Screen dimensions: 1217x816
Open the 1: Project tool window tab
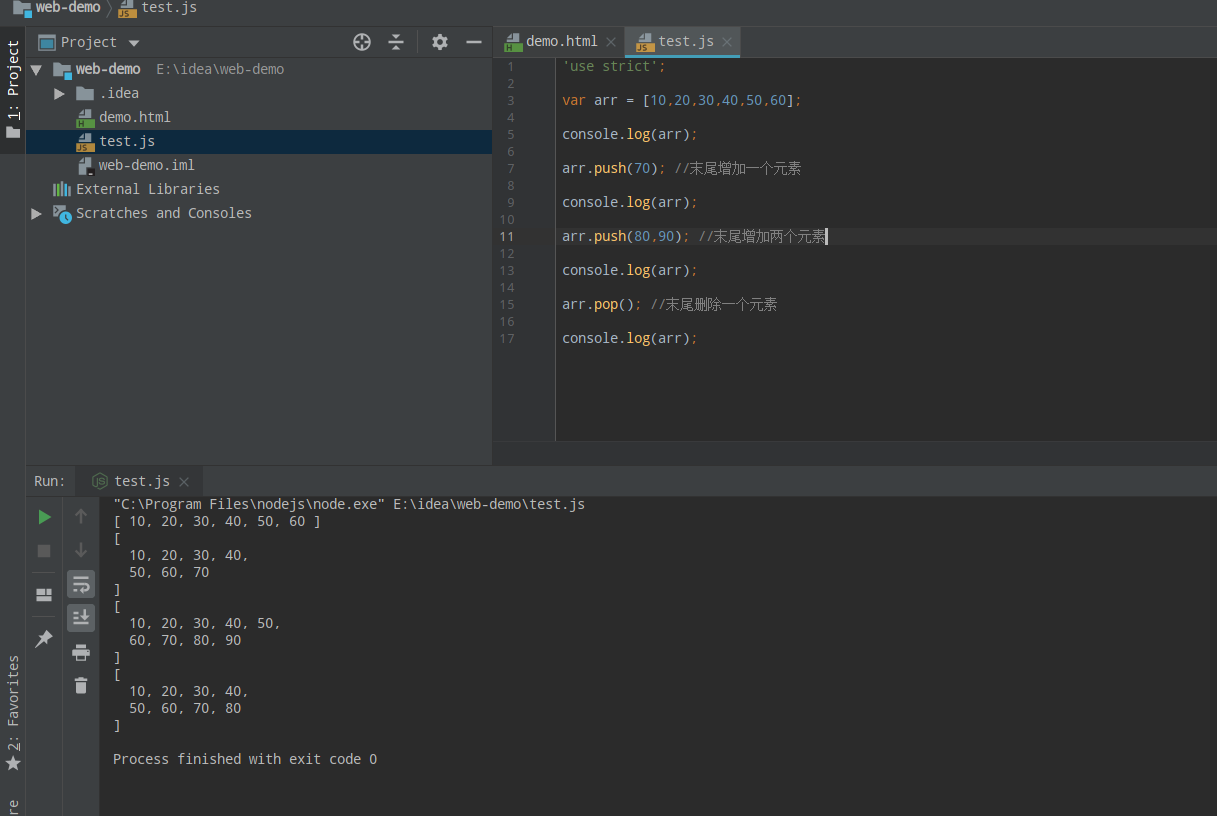13,89
